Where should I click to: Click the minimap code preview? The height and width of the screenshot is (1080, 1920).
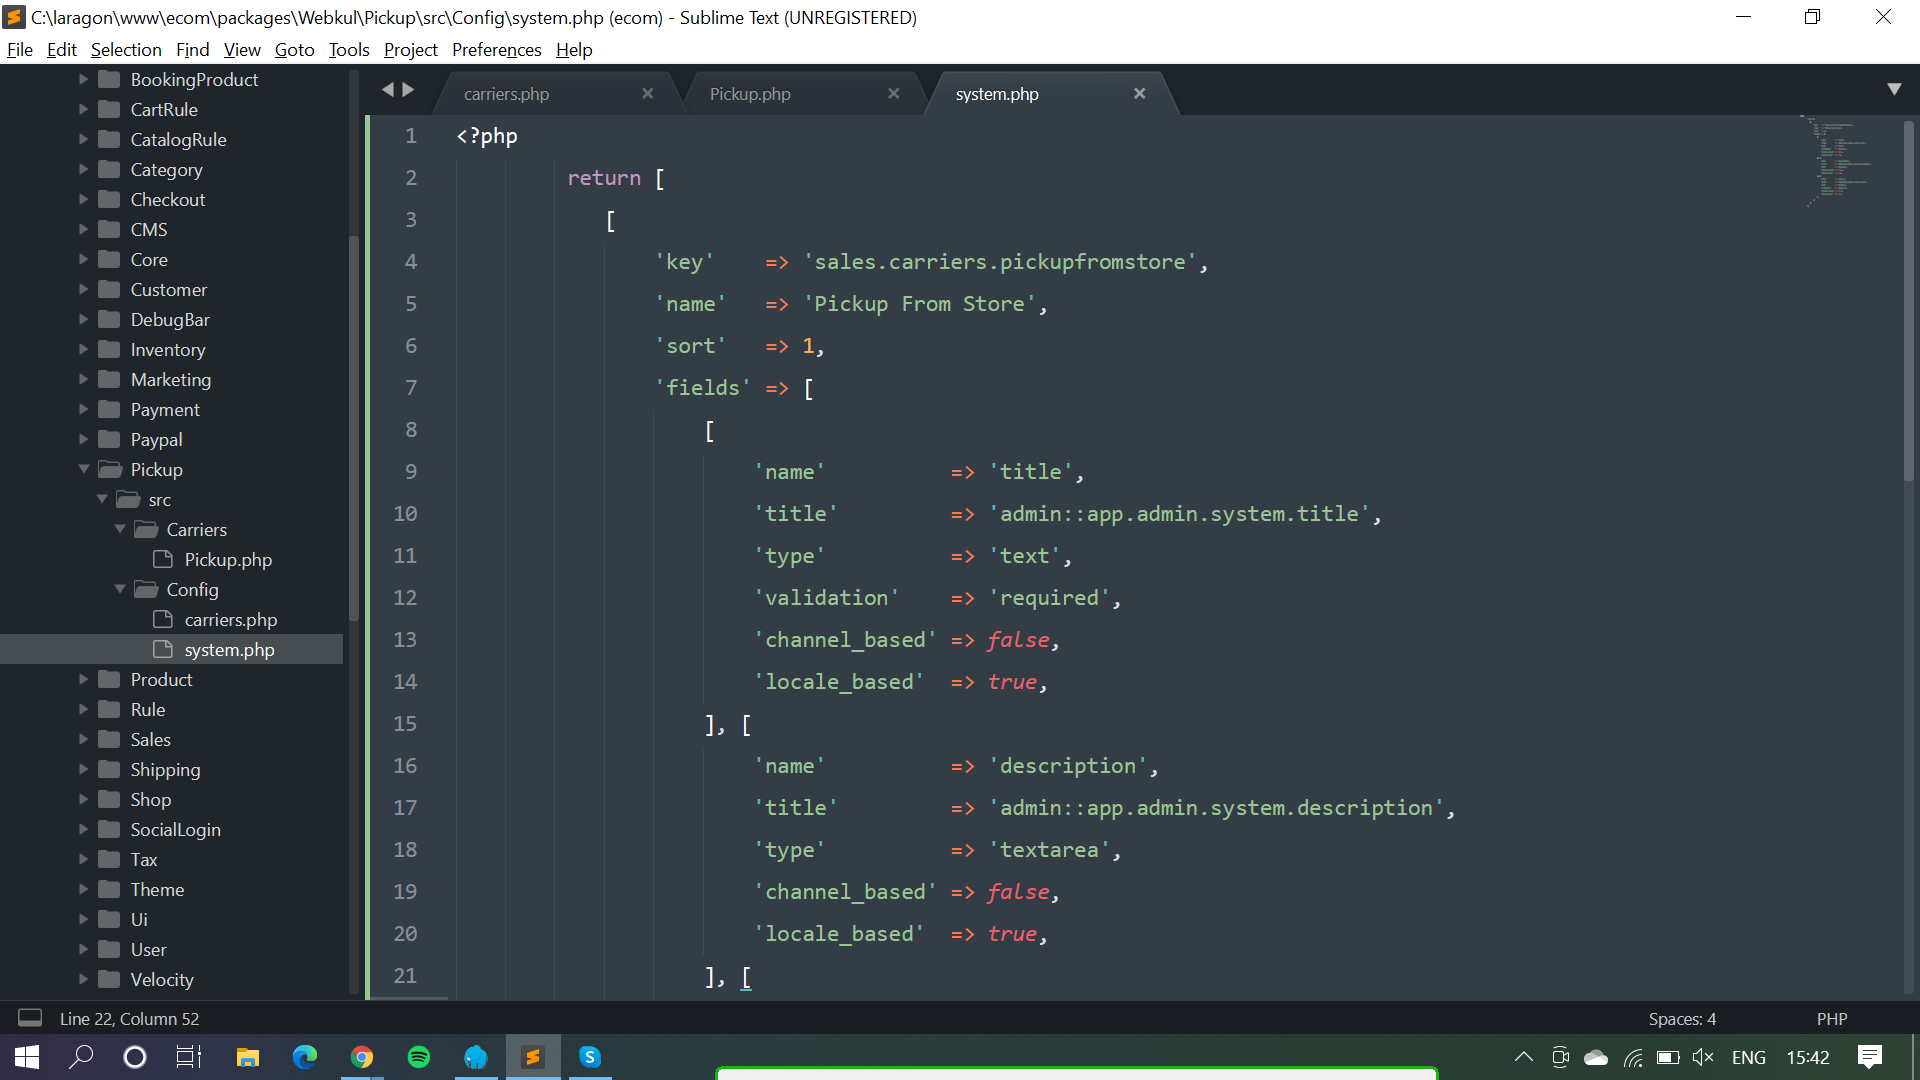pos(1838,160)
